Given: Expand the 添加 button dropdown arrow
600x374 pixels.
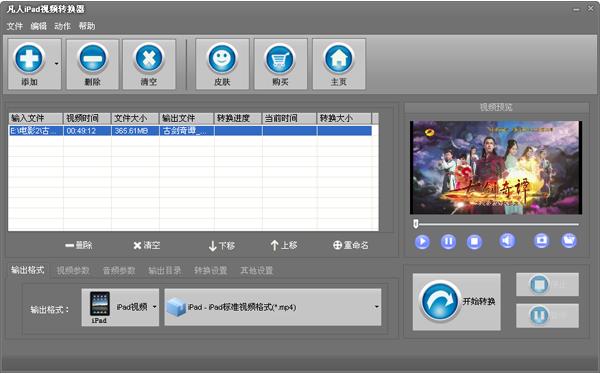Looking at the screenshot, I should click(x=57, y=64).
